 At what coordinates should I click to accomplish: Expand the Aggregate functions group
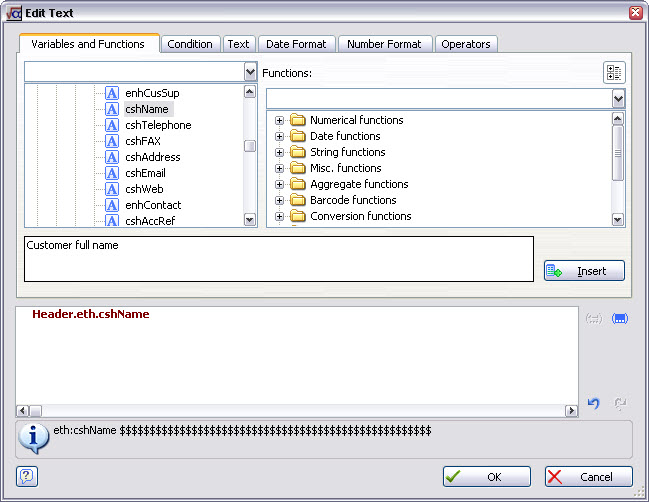pos(280,184)
